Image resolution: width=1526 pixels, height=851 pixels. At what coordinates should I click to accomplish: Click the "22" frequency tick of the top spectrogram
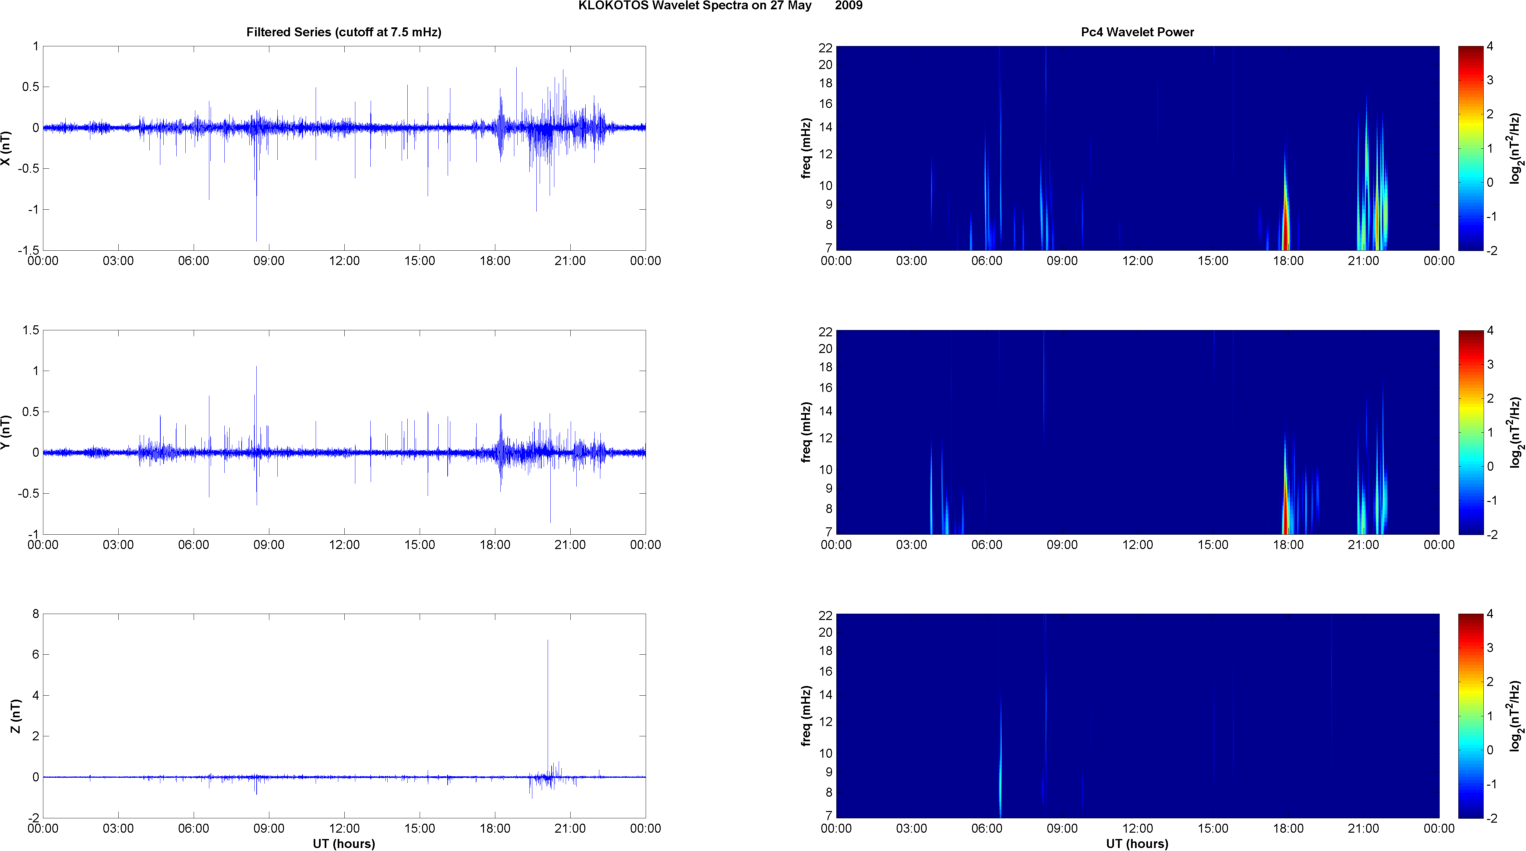(x=826, y=47)
